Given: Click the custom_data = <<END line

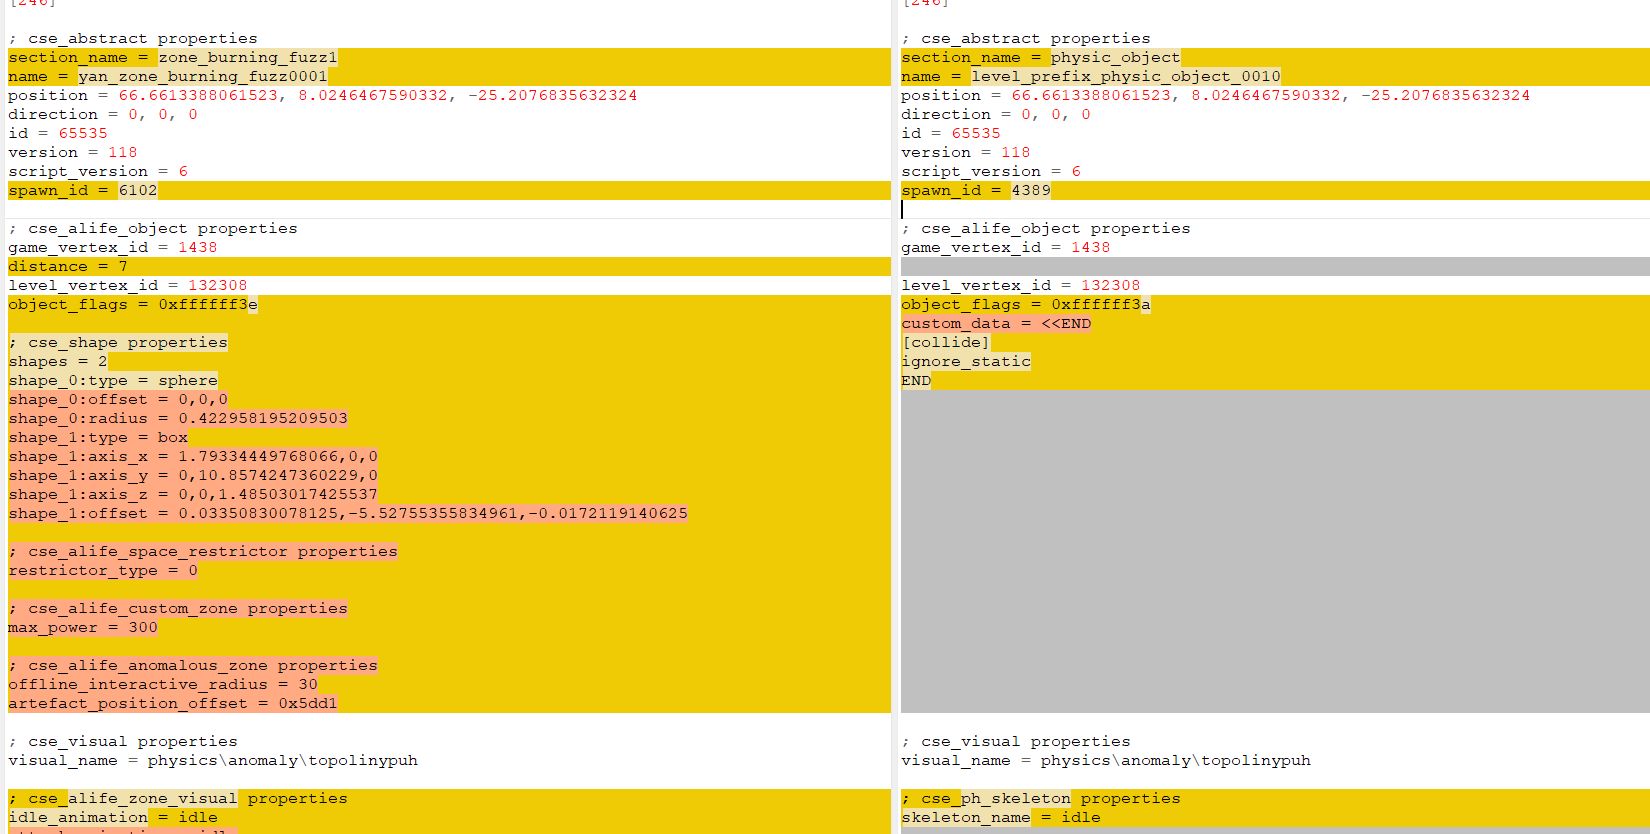Looking at the screenshot, I should [996, 323].
